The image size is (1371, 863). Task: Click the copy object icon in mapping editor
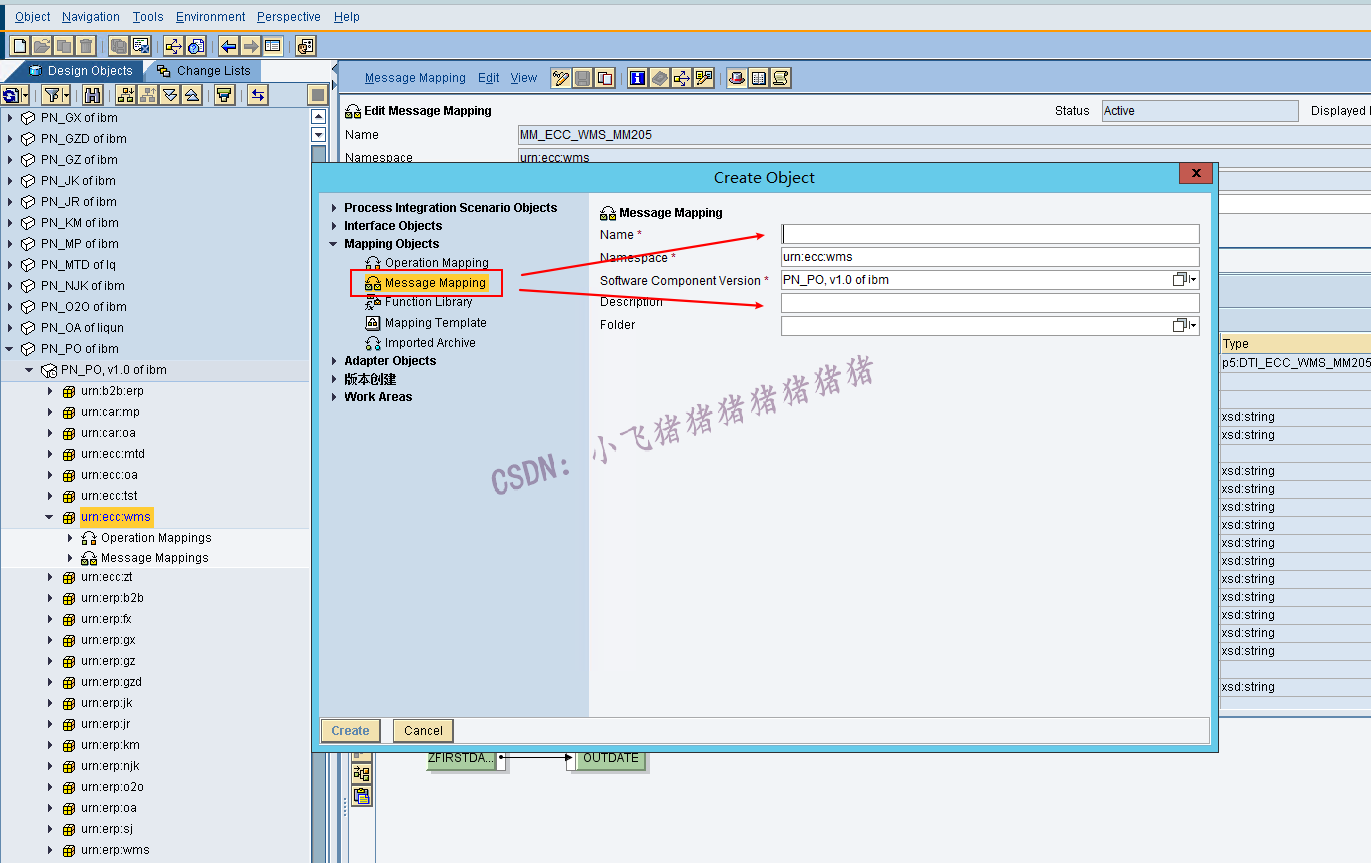point(605,78)
